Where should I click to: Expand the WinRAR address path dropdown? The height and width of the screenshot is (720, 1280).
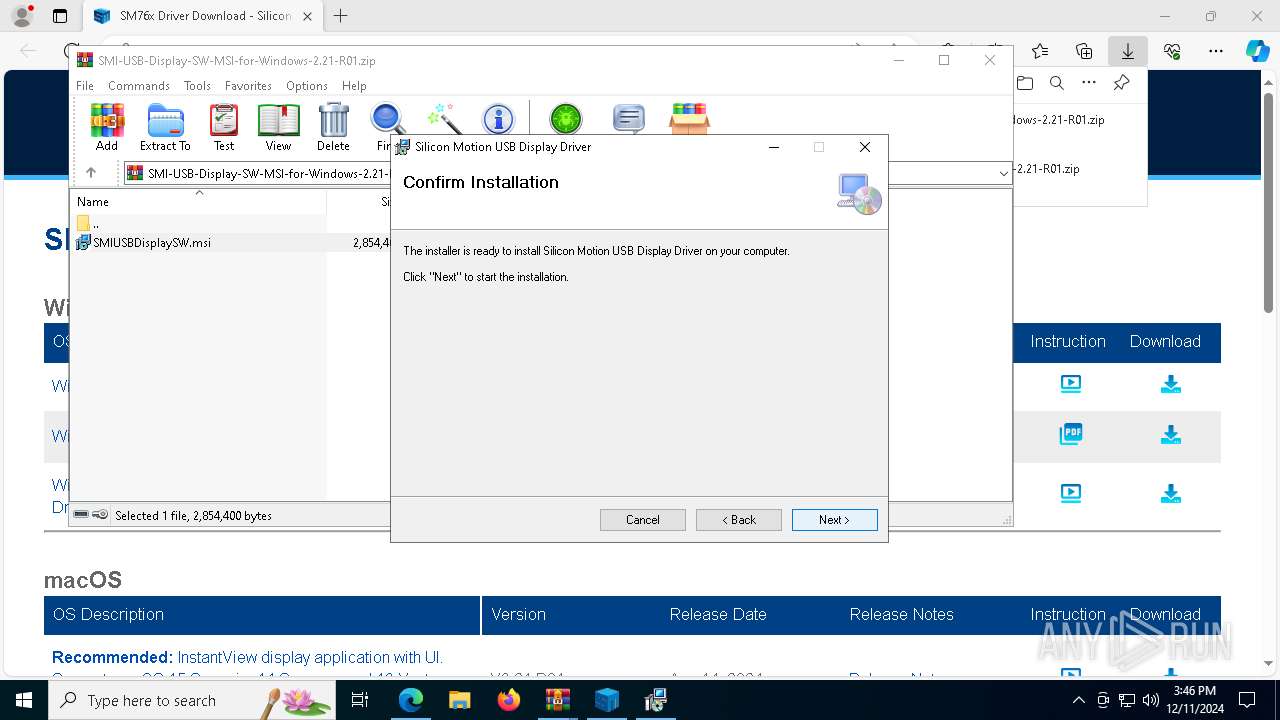click(x=1003, y=173)
